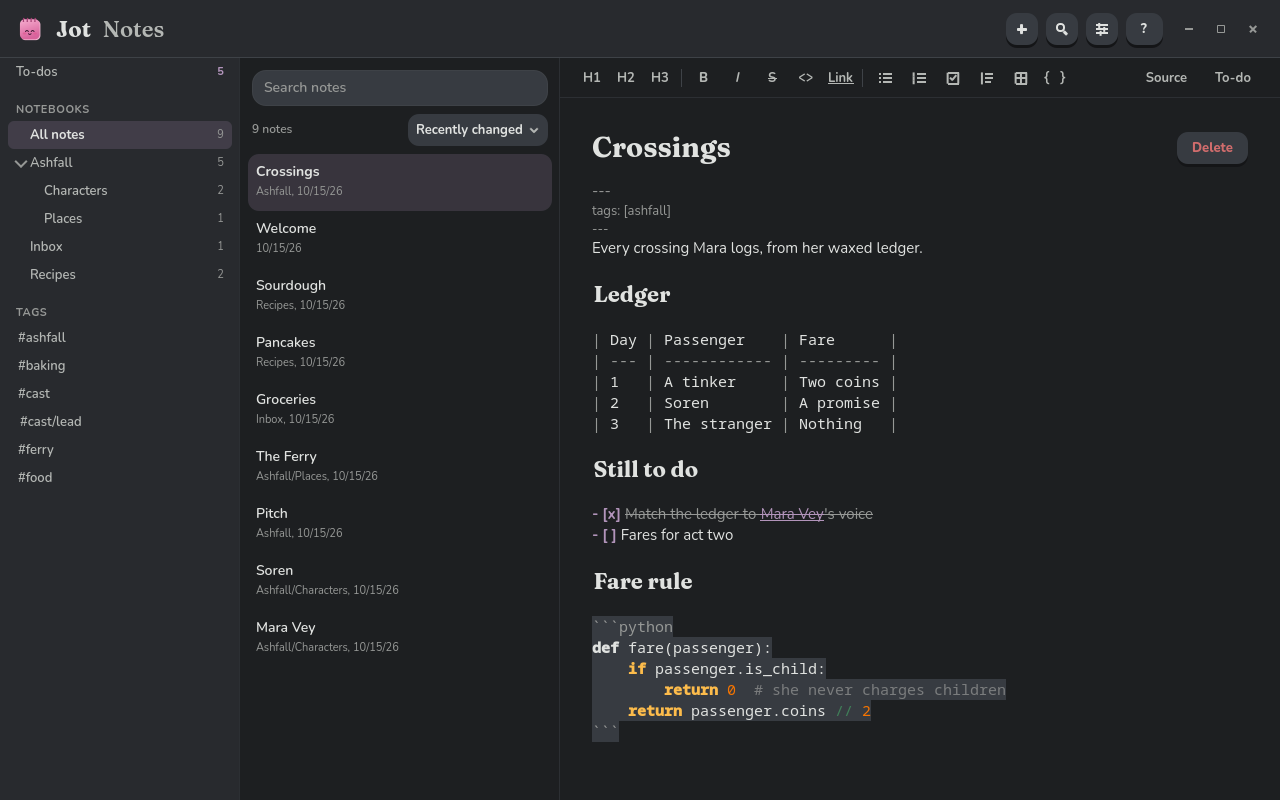Collapse the Ashfall notebook
The image size is (1280, 800).
(x=21, y=163)
